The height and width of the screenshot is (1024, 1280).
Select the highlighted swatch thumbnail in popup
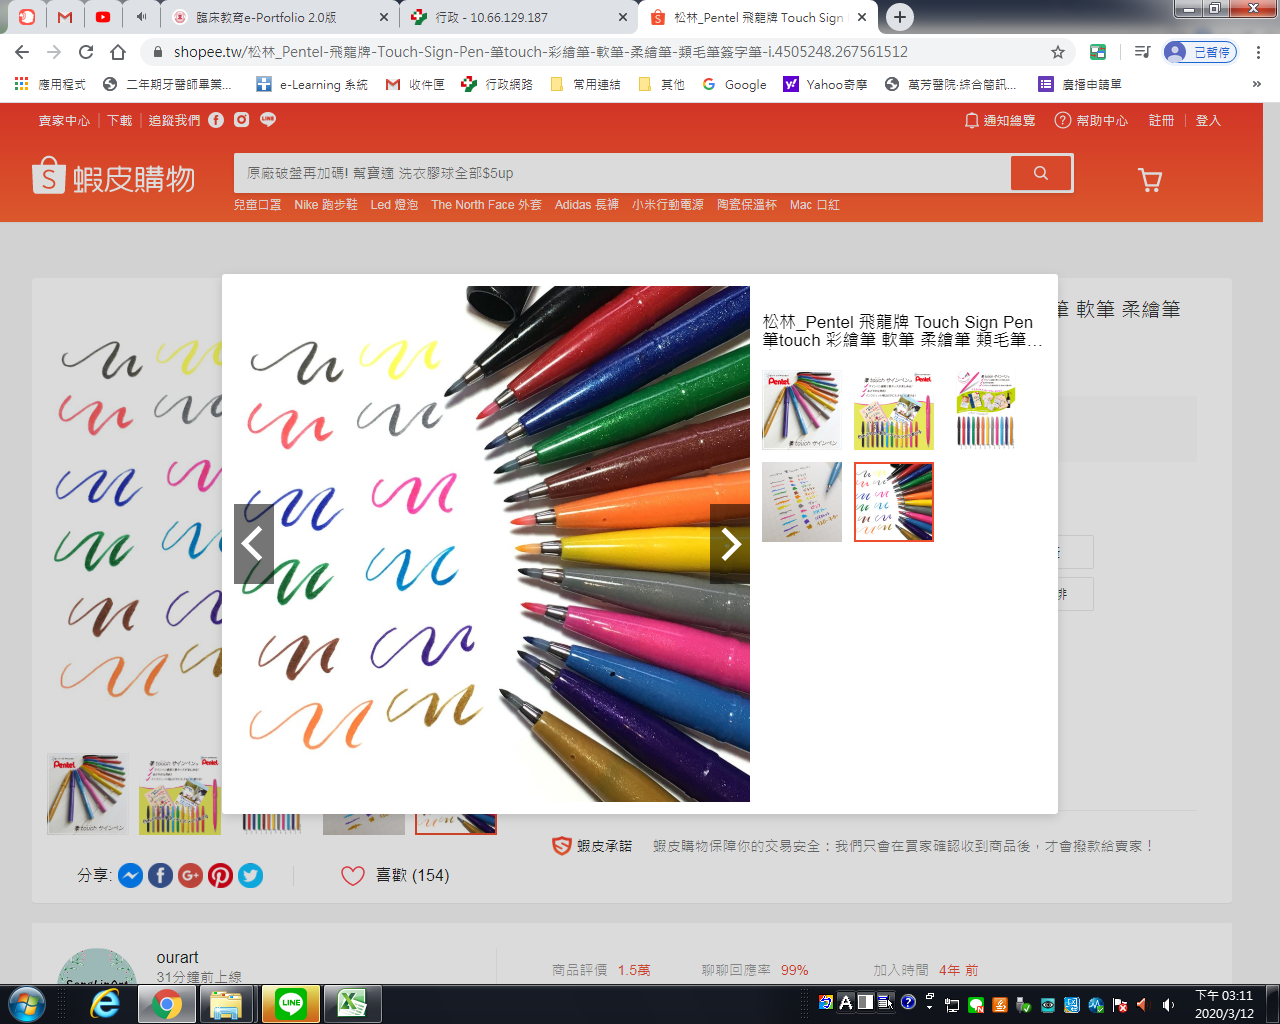894,502
